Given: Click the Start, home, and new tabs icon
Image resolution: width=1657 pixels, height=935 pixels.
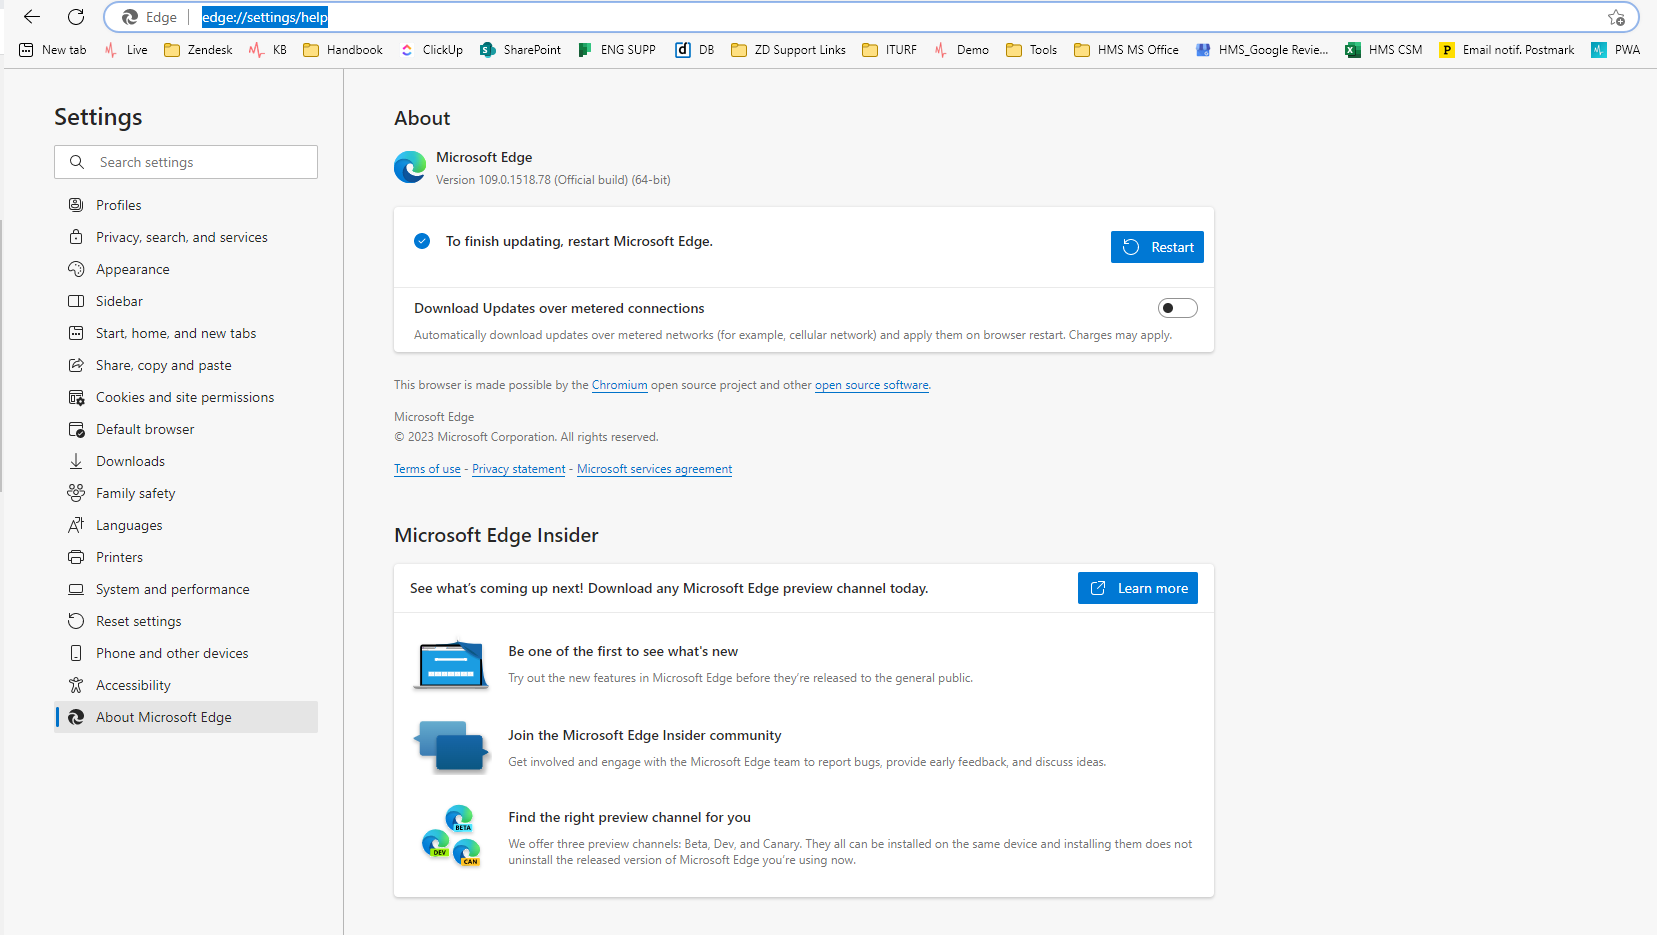Looking at the screenshot, I should 76,333.
